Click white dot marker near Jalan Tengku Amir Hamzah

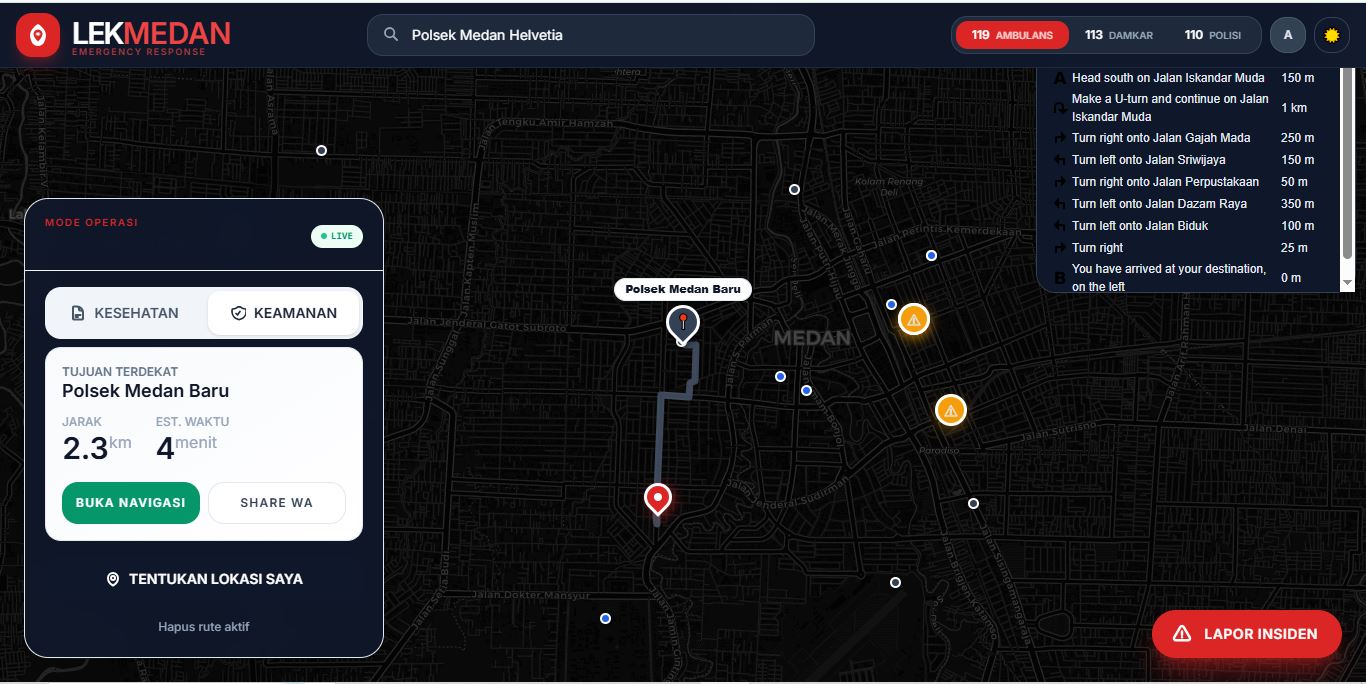coord(321,150)
